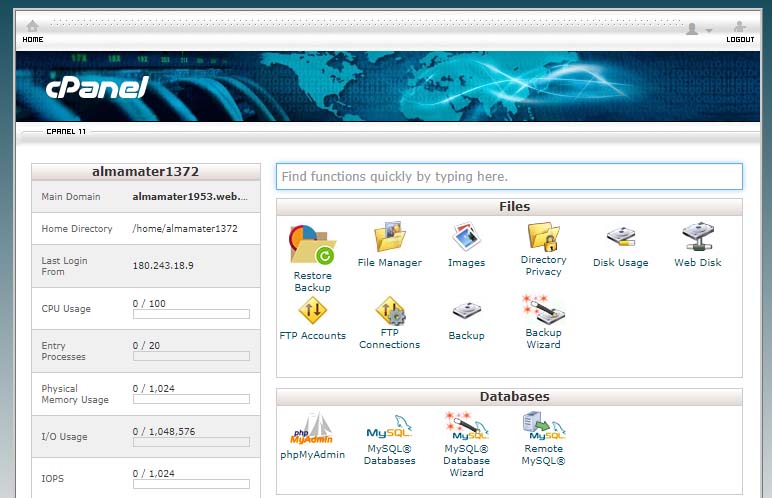Image resolution: width=772 pixels, height=498 pixels.
Task: Go to Home in top bar
Action: (33, 31)
